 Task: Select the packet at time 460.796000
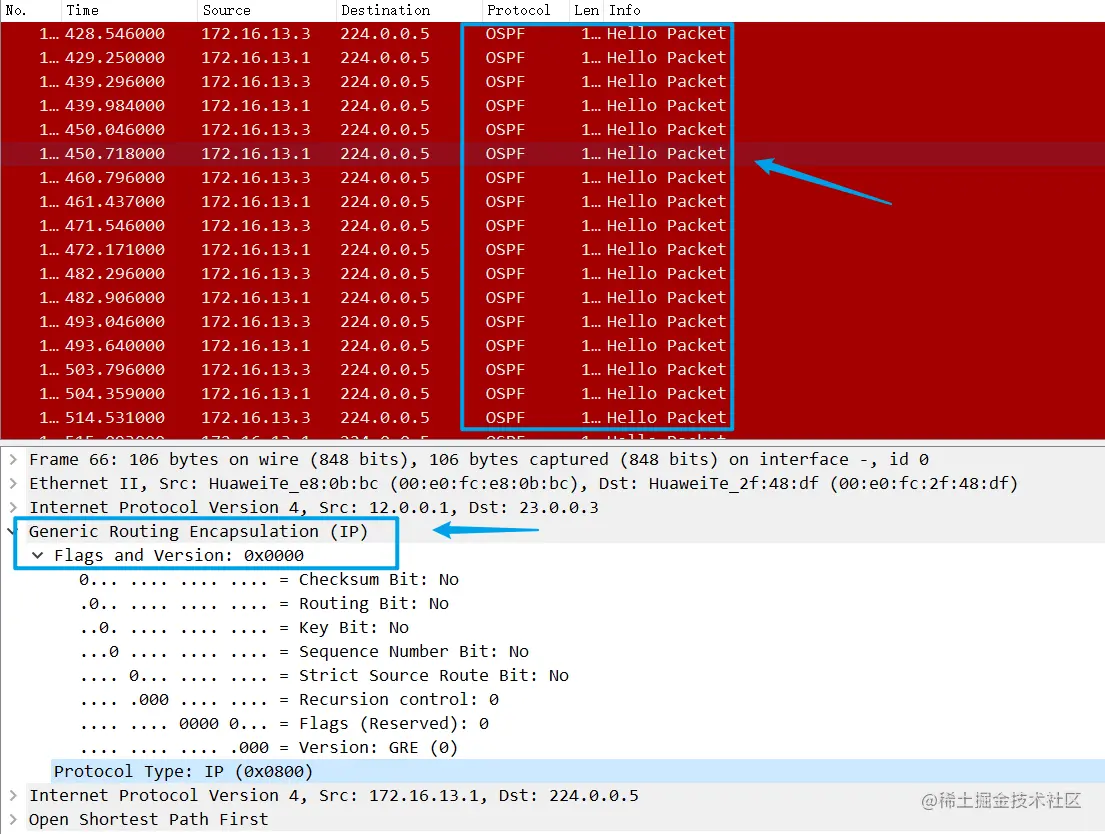pos(552,178)
